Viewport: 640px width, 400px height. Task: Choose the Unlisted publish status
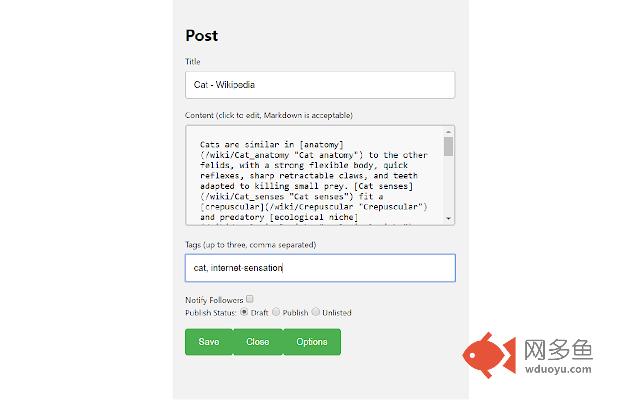[316, 312]
